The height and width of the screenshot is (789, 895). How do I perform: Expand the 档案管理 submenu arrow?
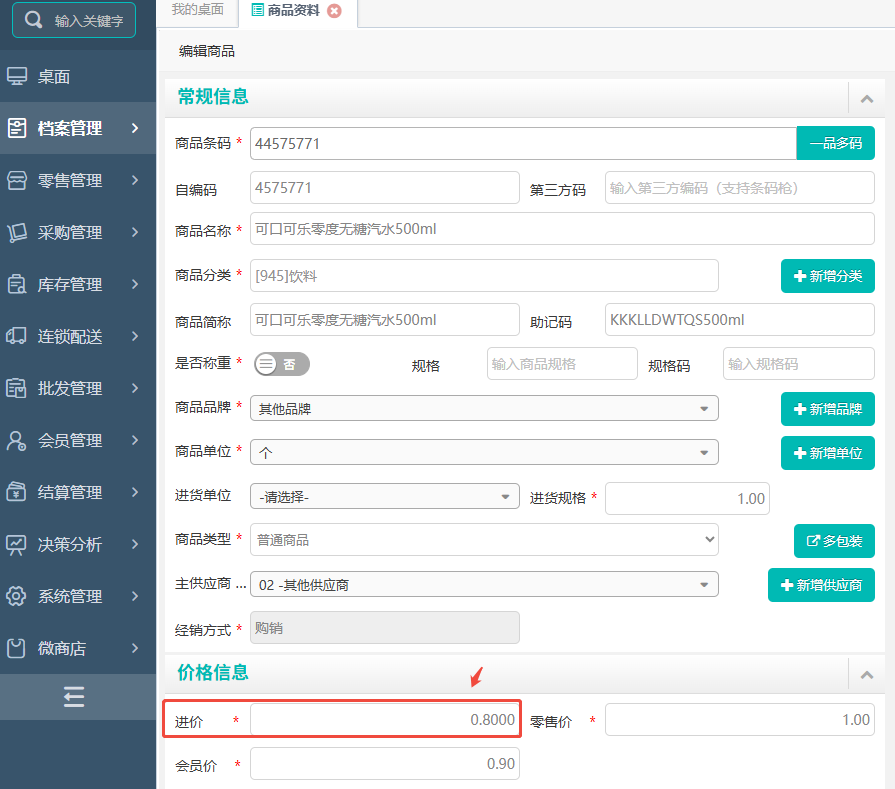135,128
